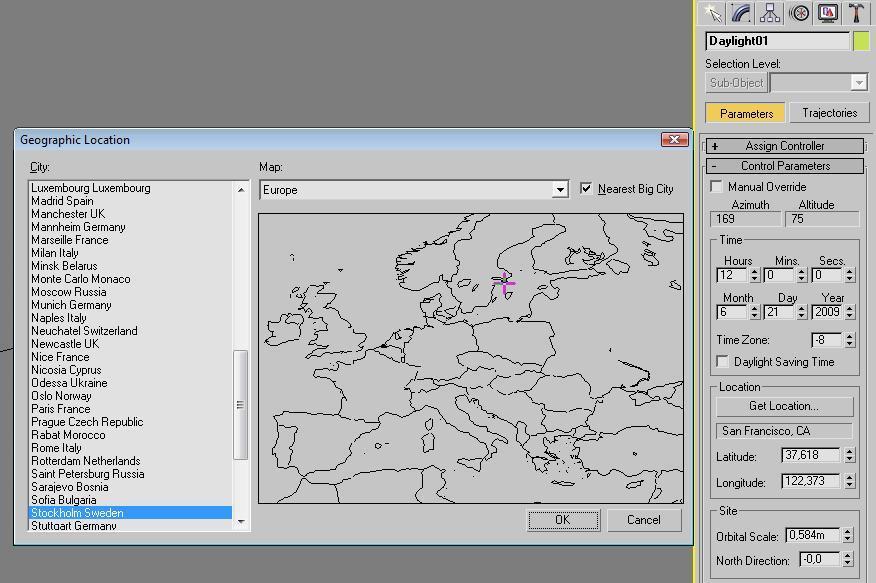
Task: Click the Hours value field
Action: click(732, 275)
